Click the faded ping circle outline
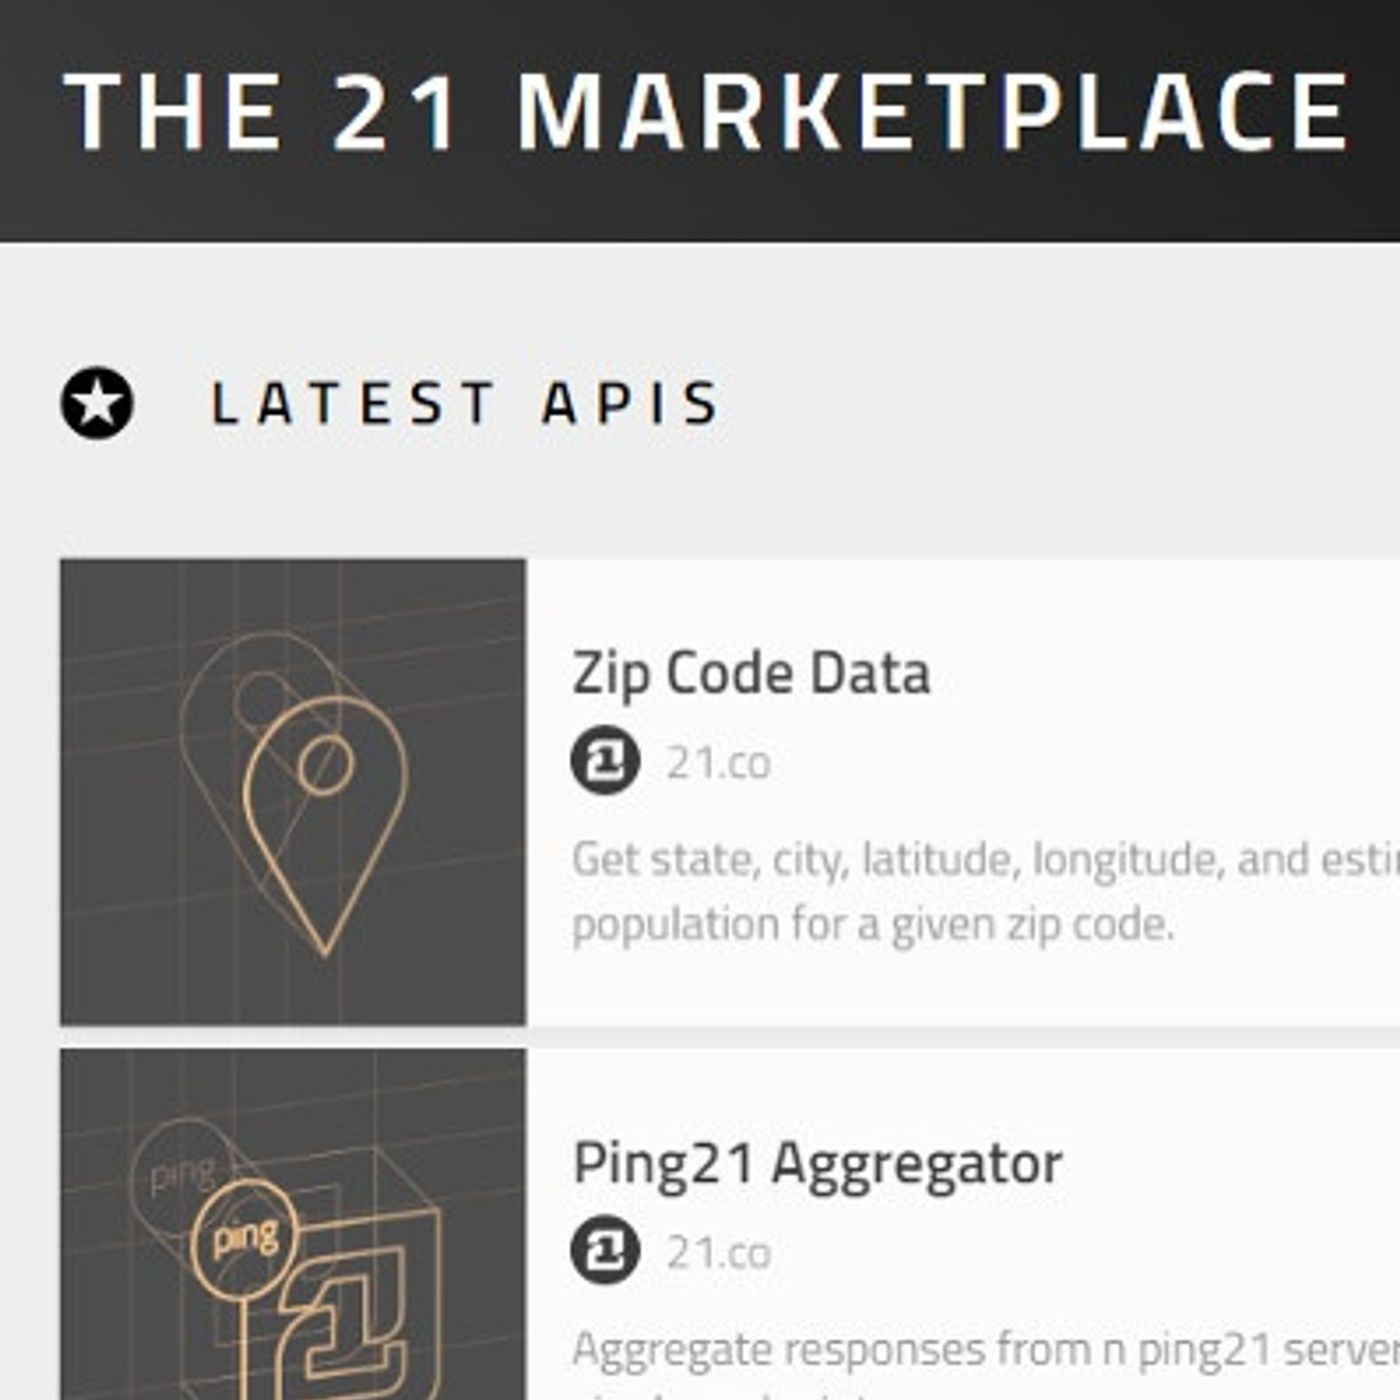 click(182, 1172)
